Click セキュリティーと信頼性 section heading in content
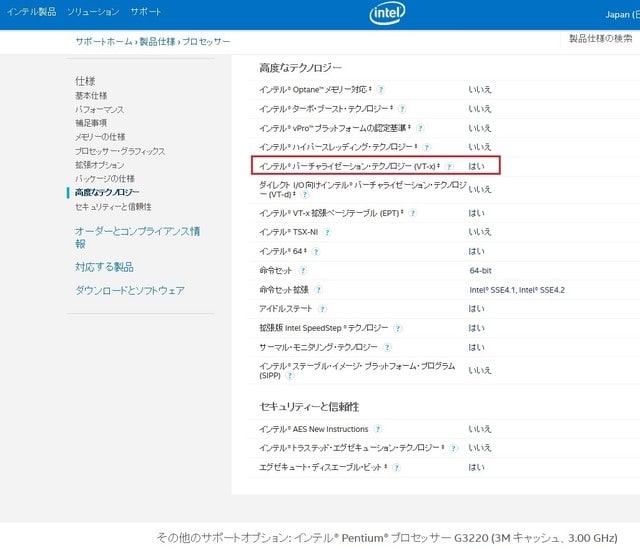 click(x=309, y=407)
